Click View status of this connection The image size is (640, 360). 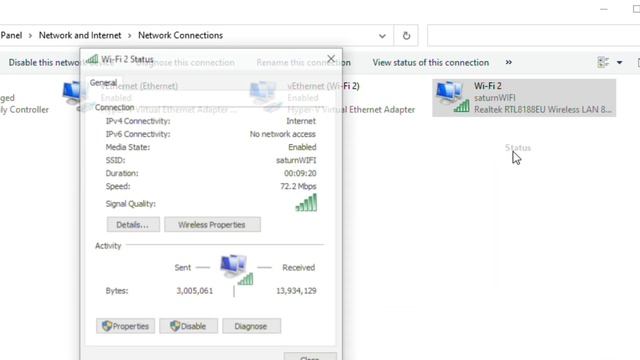431,62
